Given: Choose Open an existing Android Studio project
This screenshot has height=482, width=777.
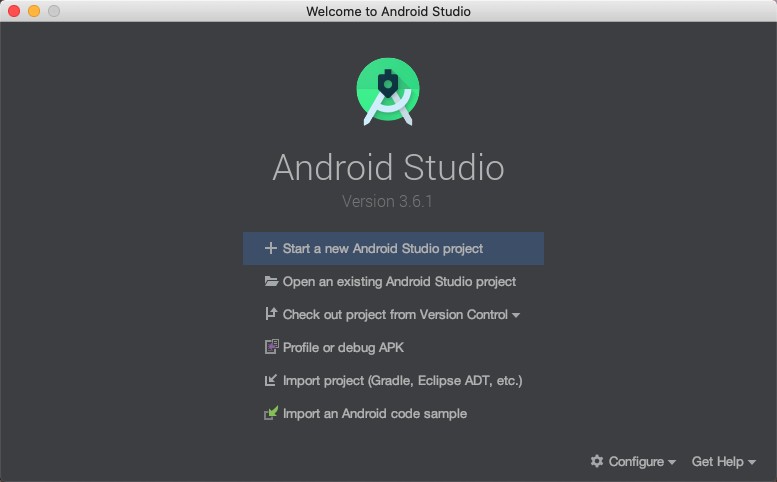Looking at the screenshot, I should coord(399,282).
